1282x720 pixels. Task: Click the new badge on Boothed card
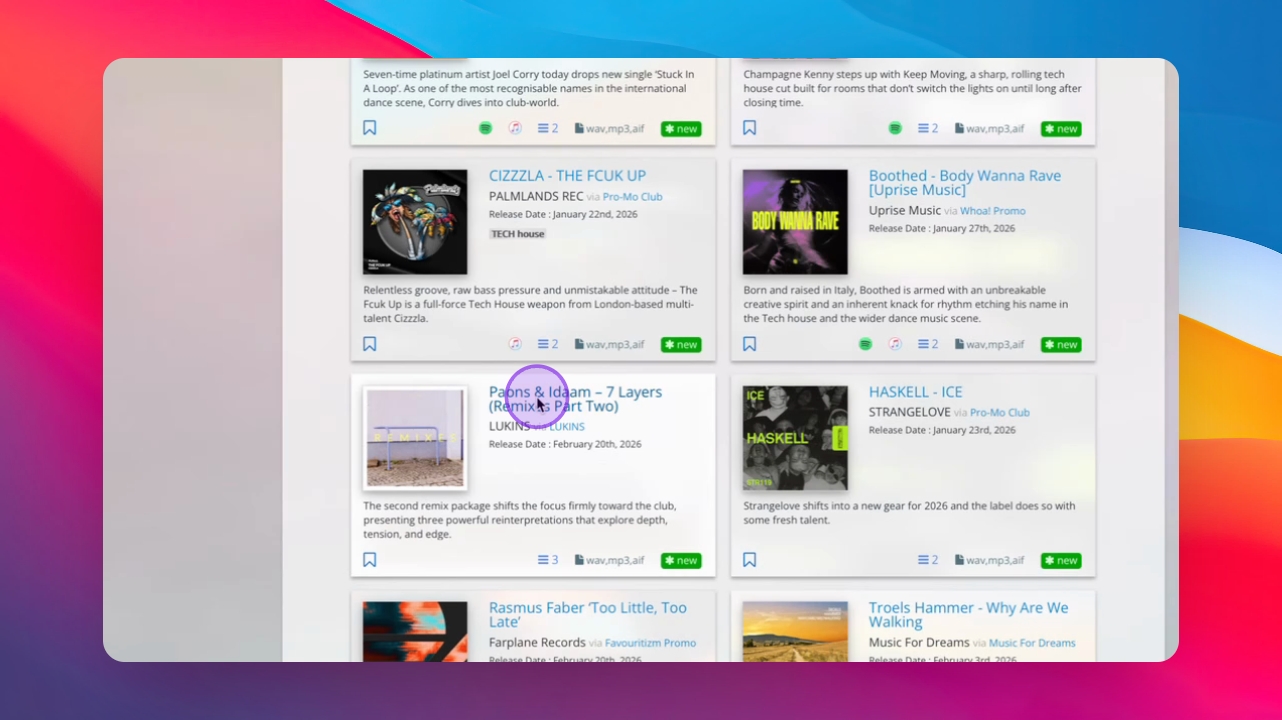tap(1061, 345)
